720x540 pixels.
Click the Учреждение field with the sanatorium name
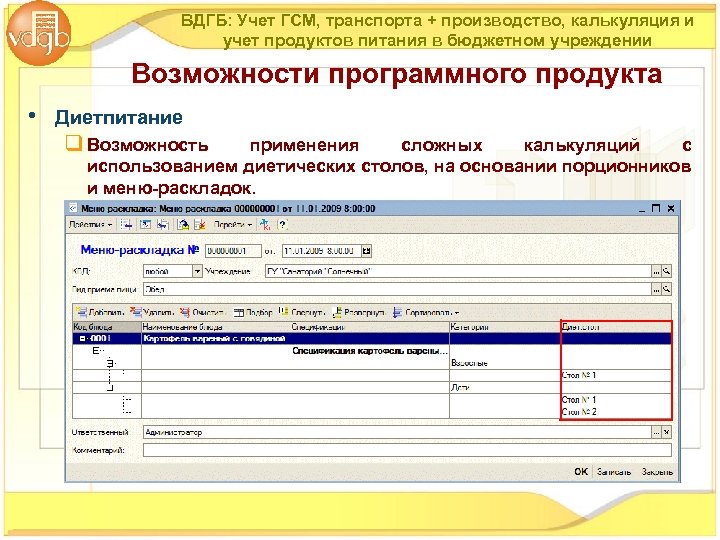pos(458,271)
